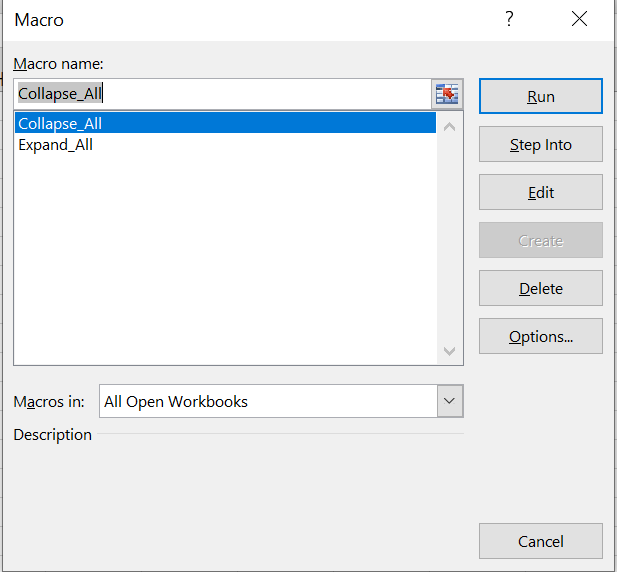Viewport: 617px width, 572px height.
Task: Close the Macro dialog with the X
Action: tap(579, 19)
